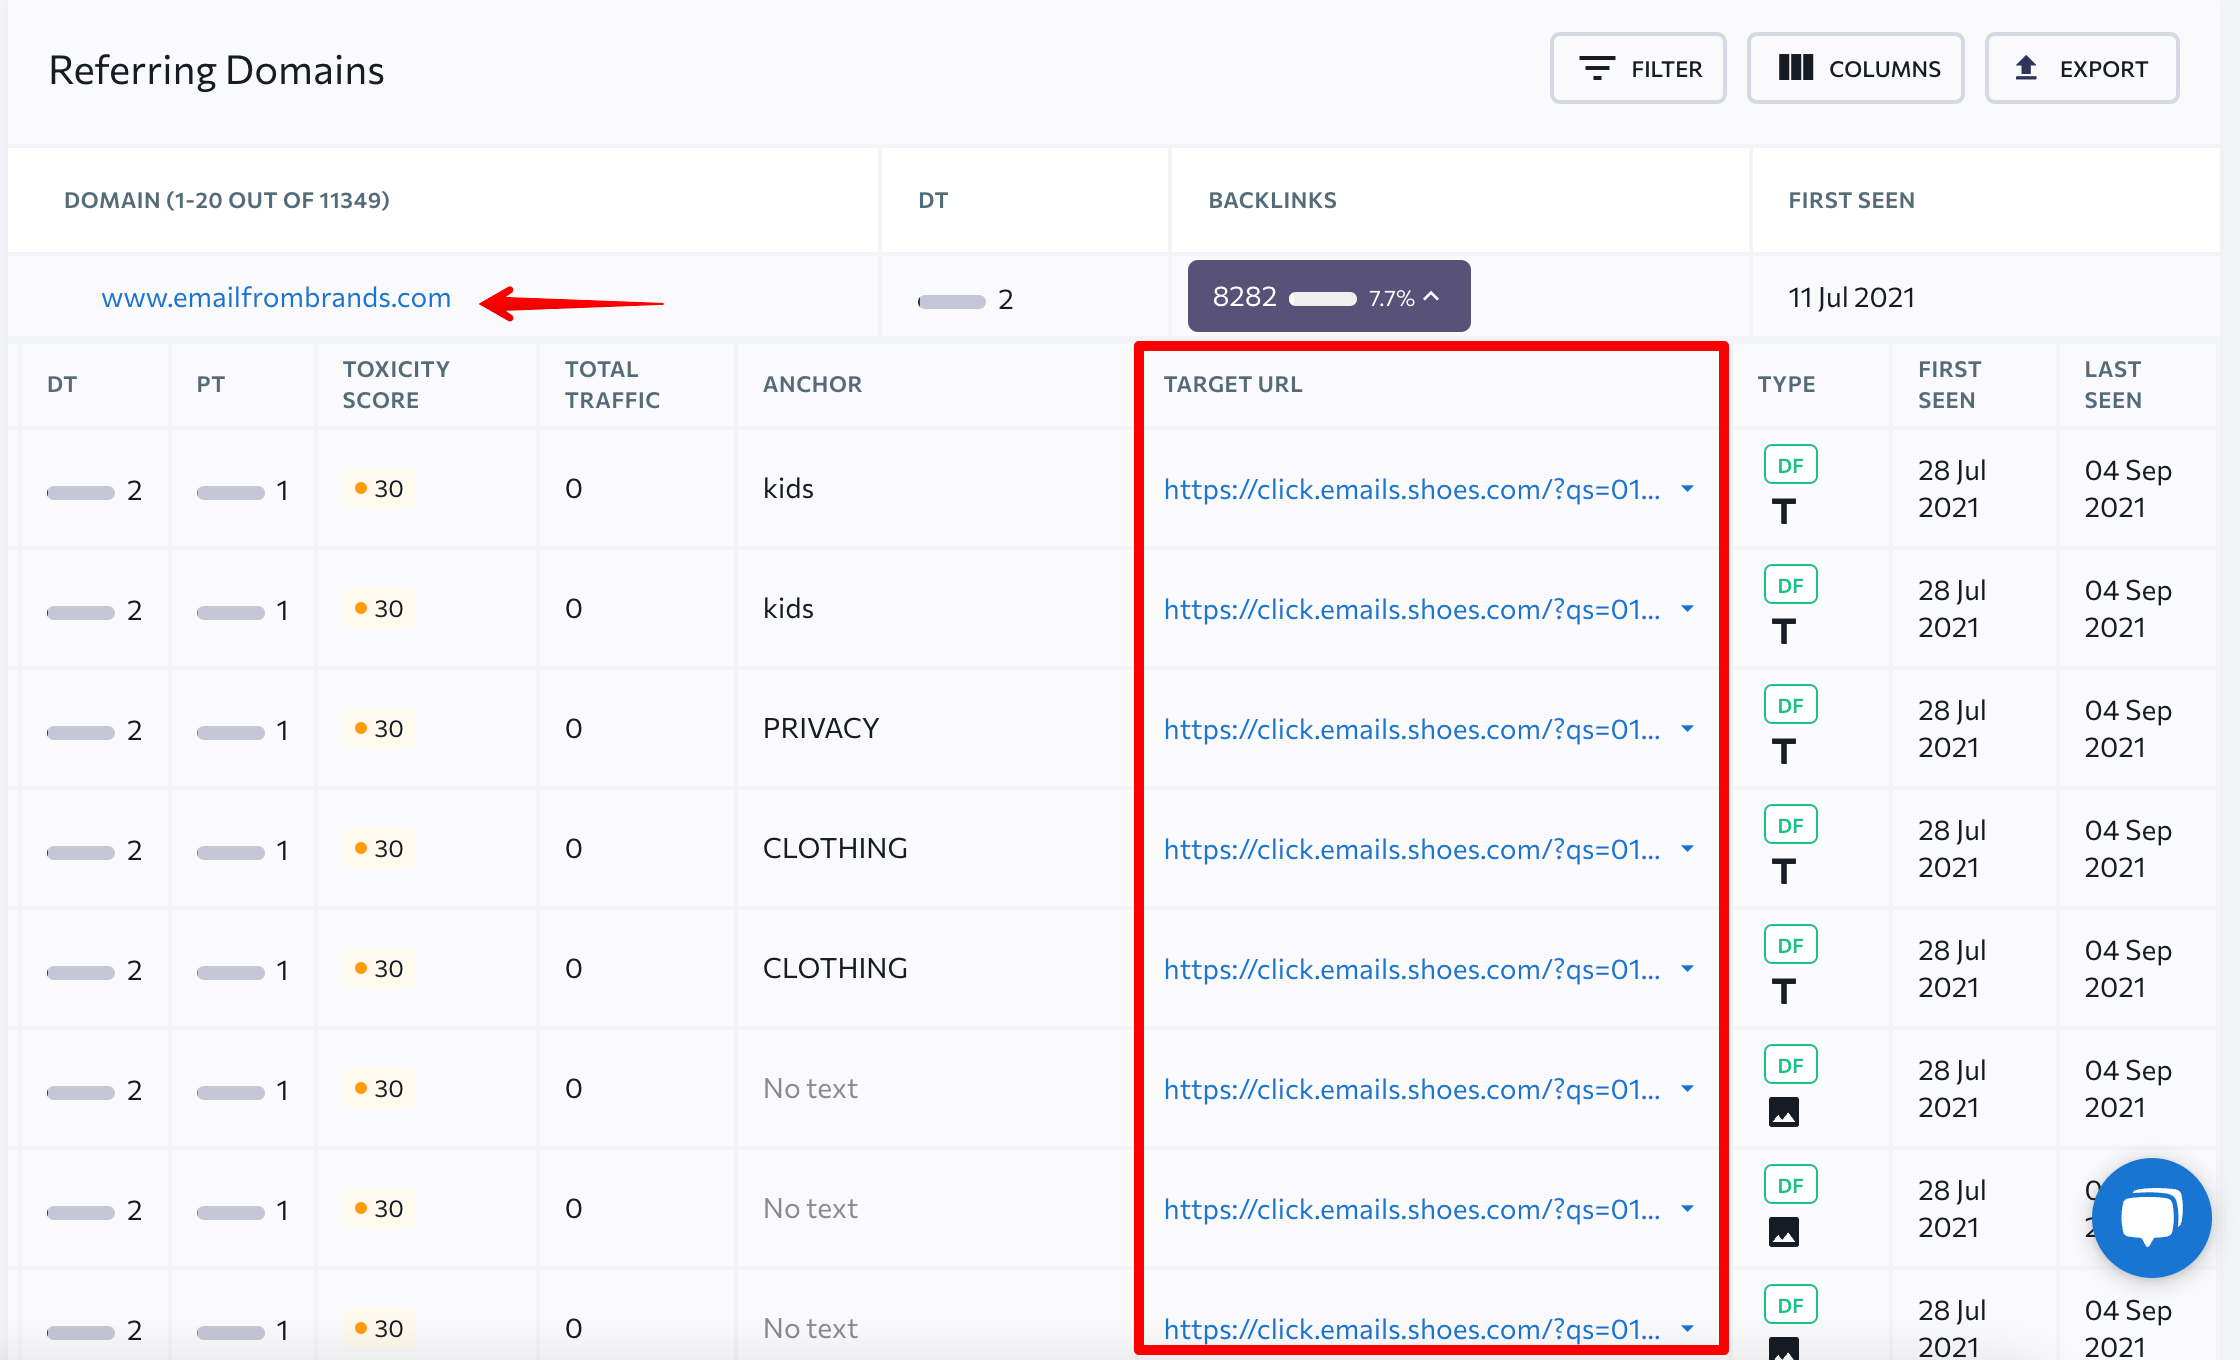Click the COLUMNS layout icon
This screenshot has height=1360, width=2240.
point(1795,67)
